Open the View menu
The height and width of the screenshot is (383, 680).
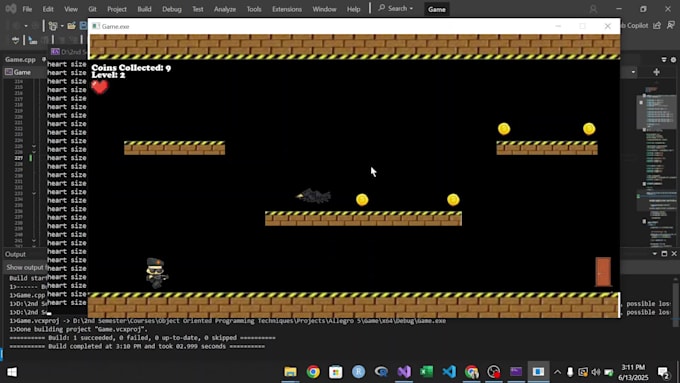[71, 9]
